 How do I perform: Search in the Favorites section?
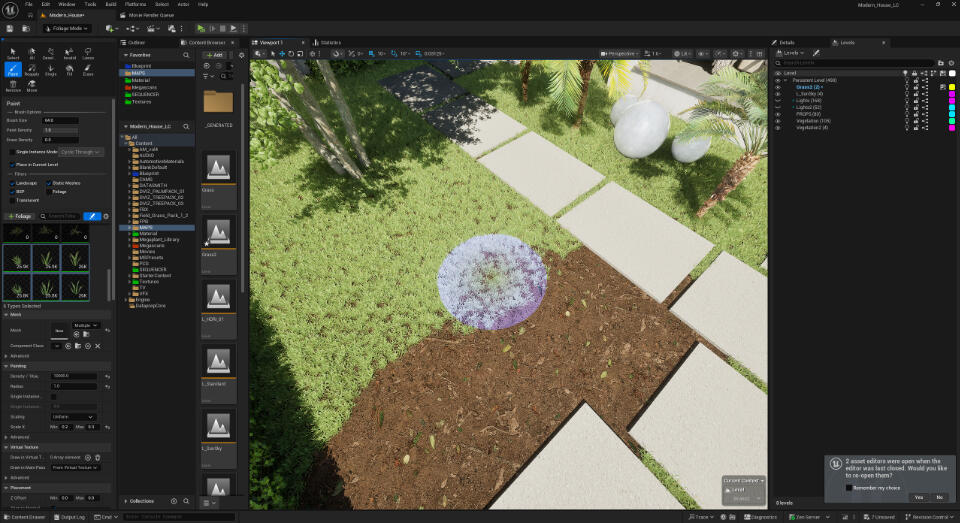(186, 55)
